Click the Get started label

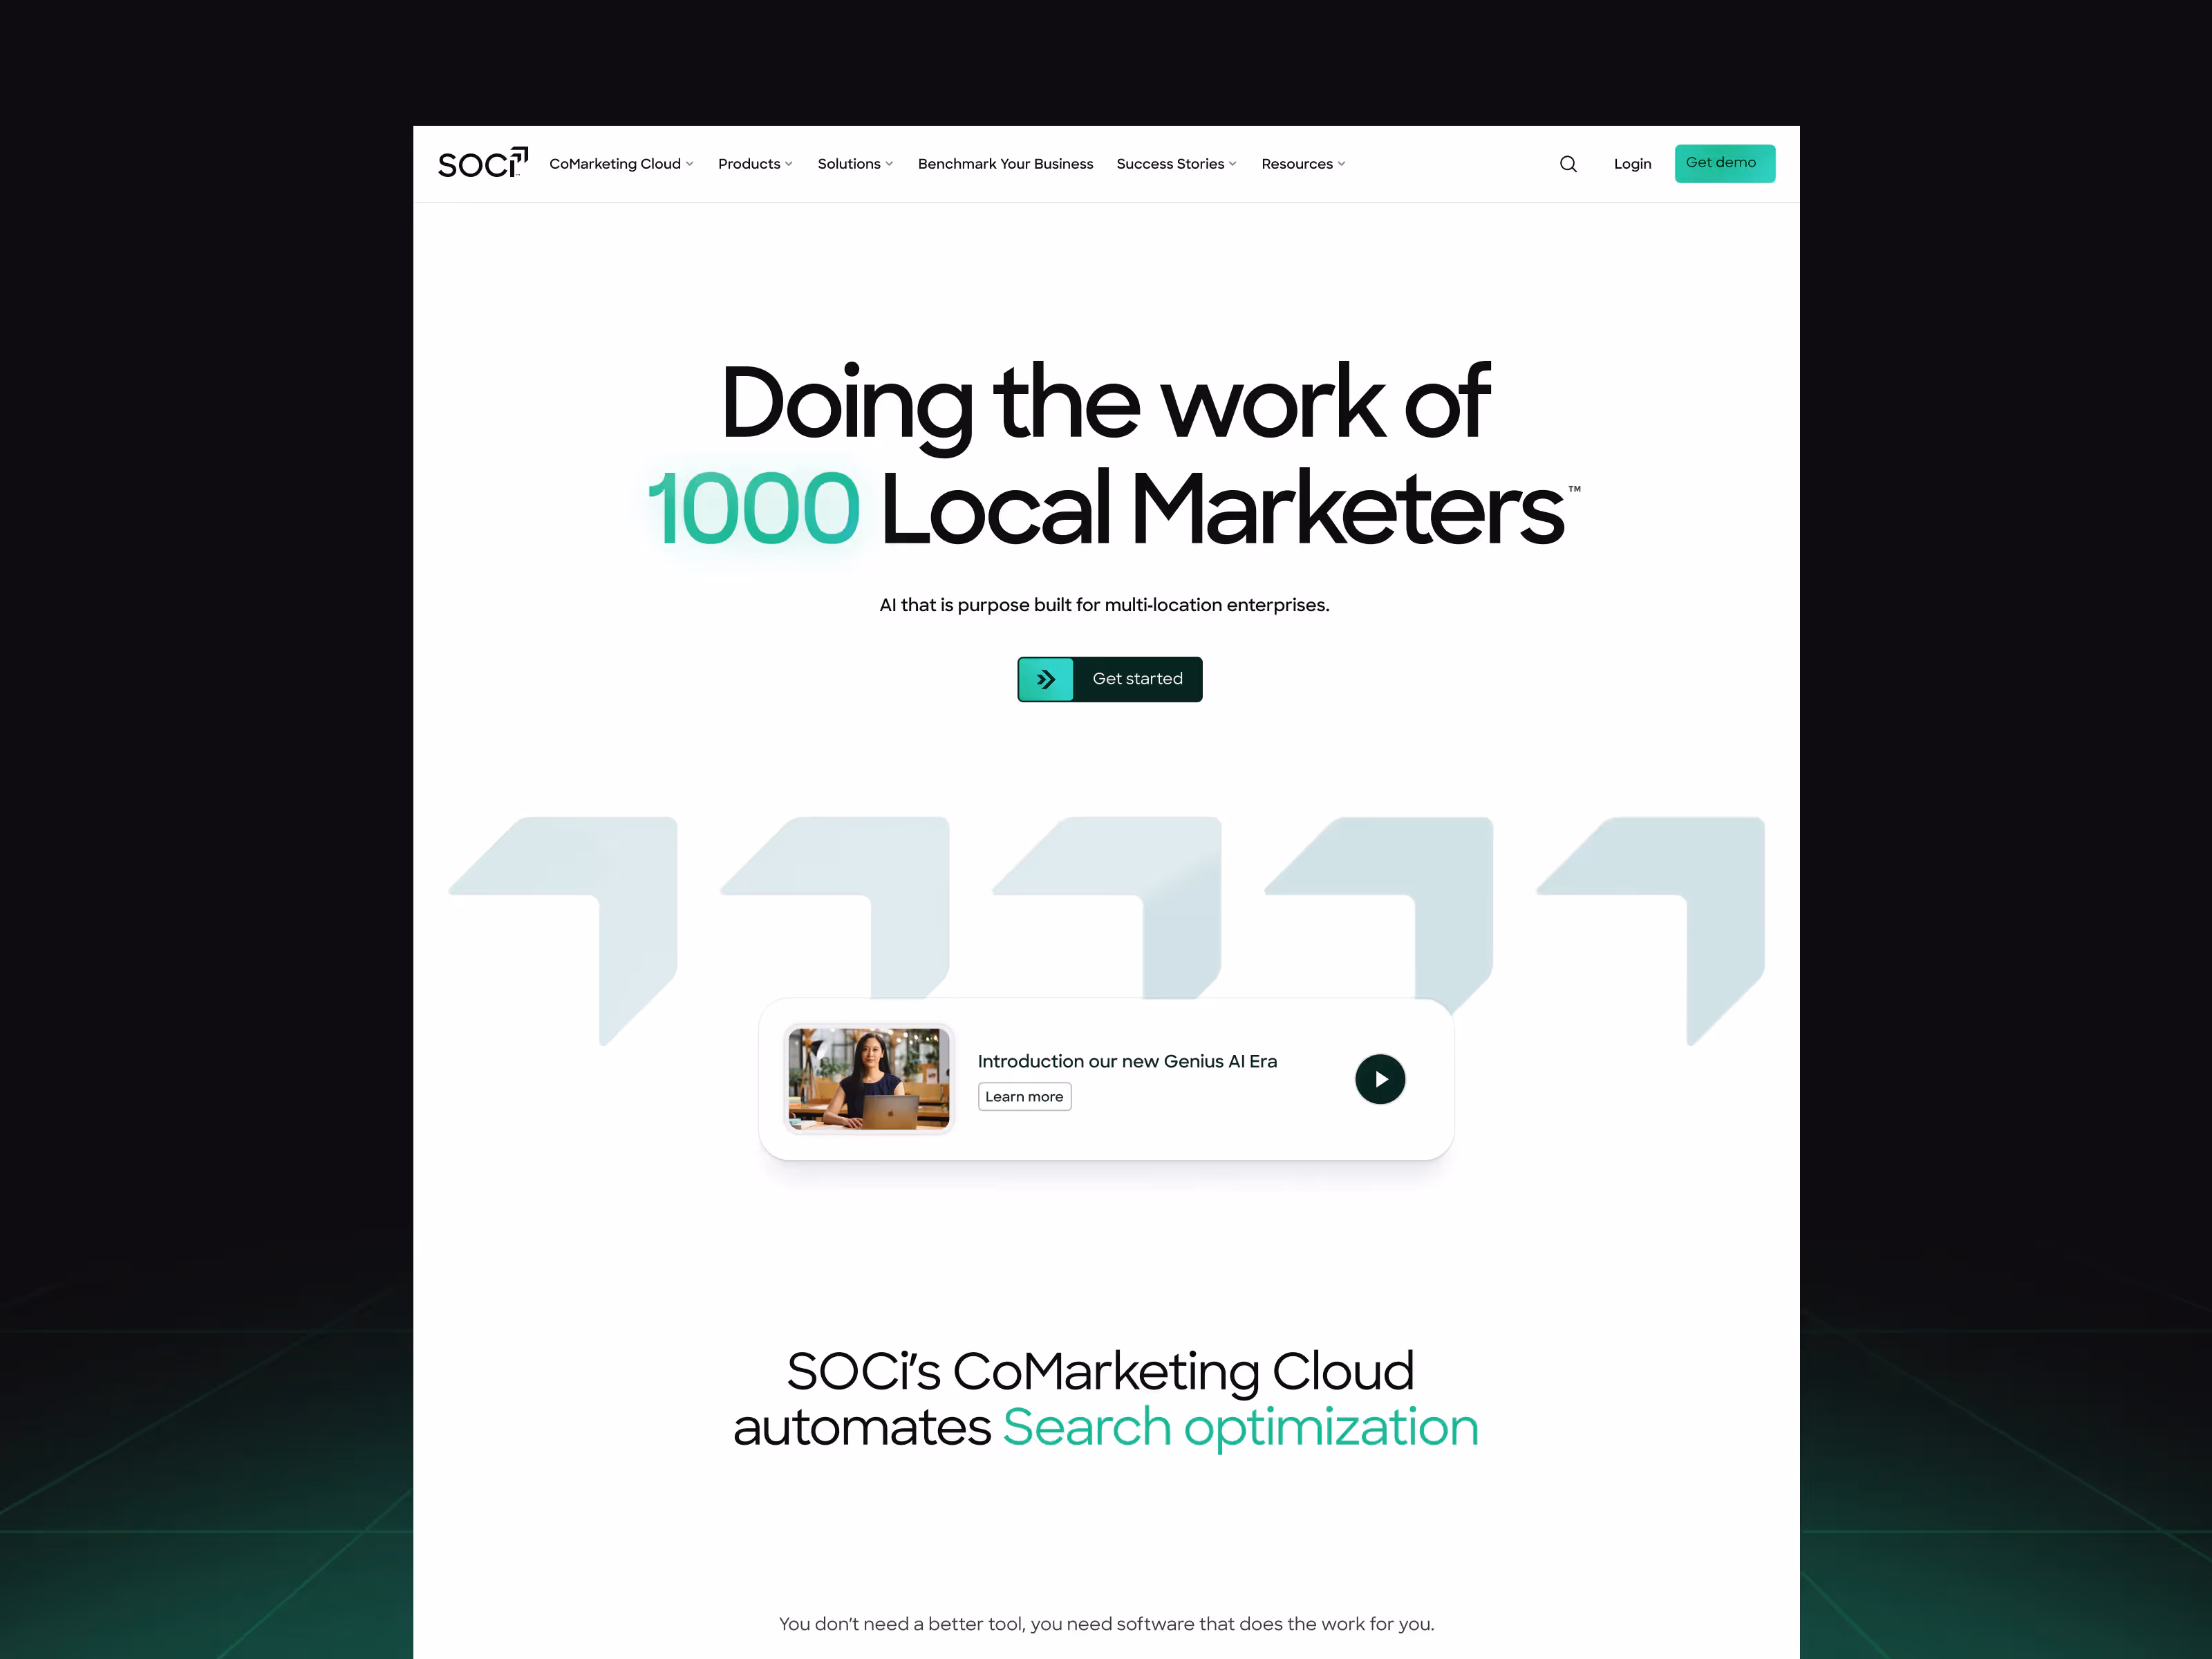(1137, 679)
